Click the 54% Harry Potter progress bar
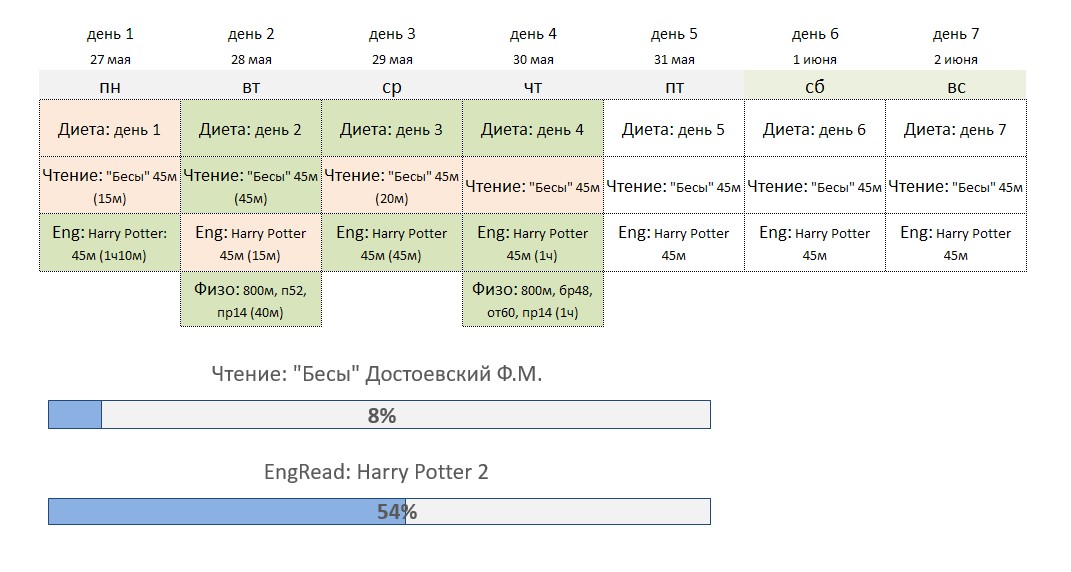The image size is (1071, 572). tap(379, 512)
